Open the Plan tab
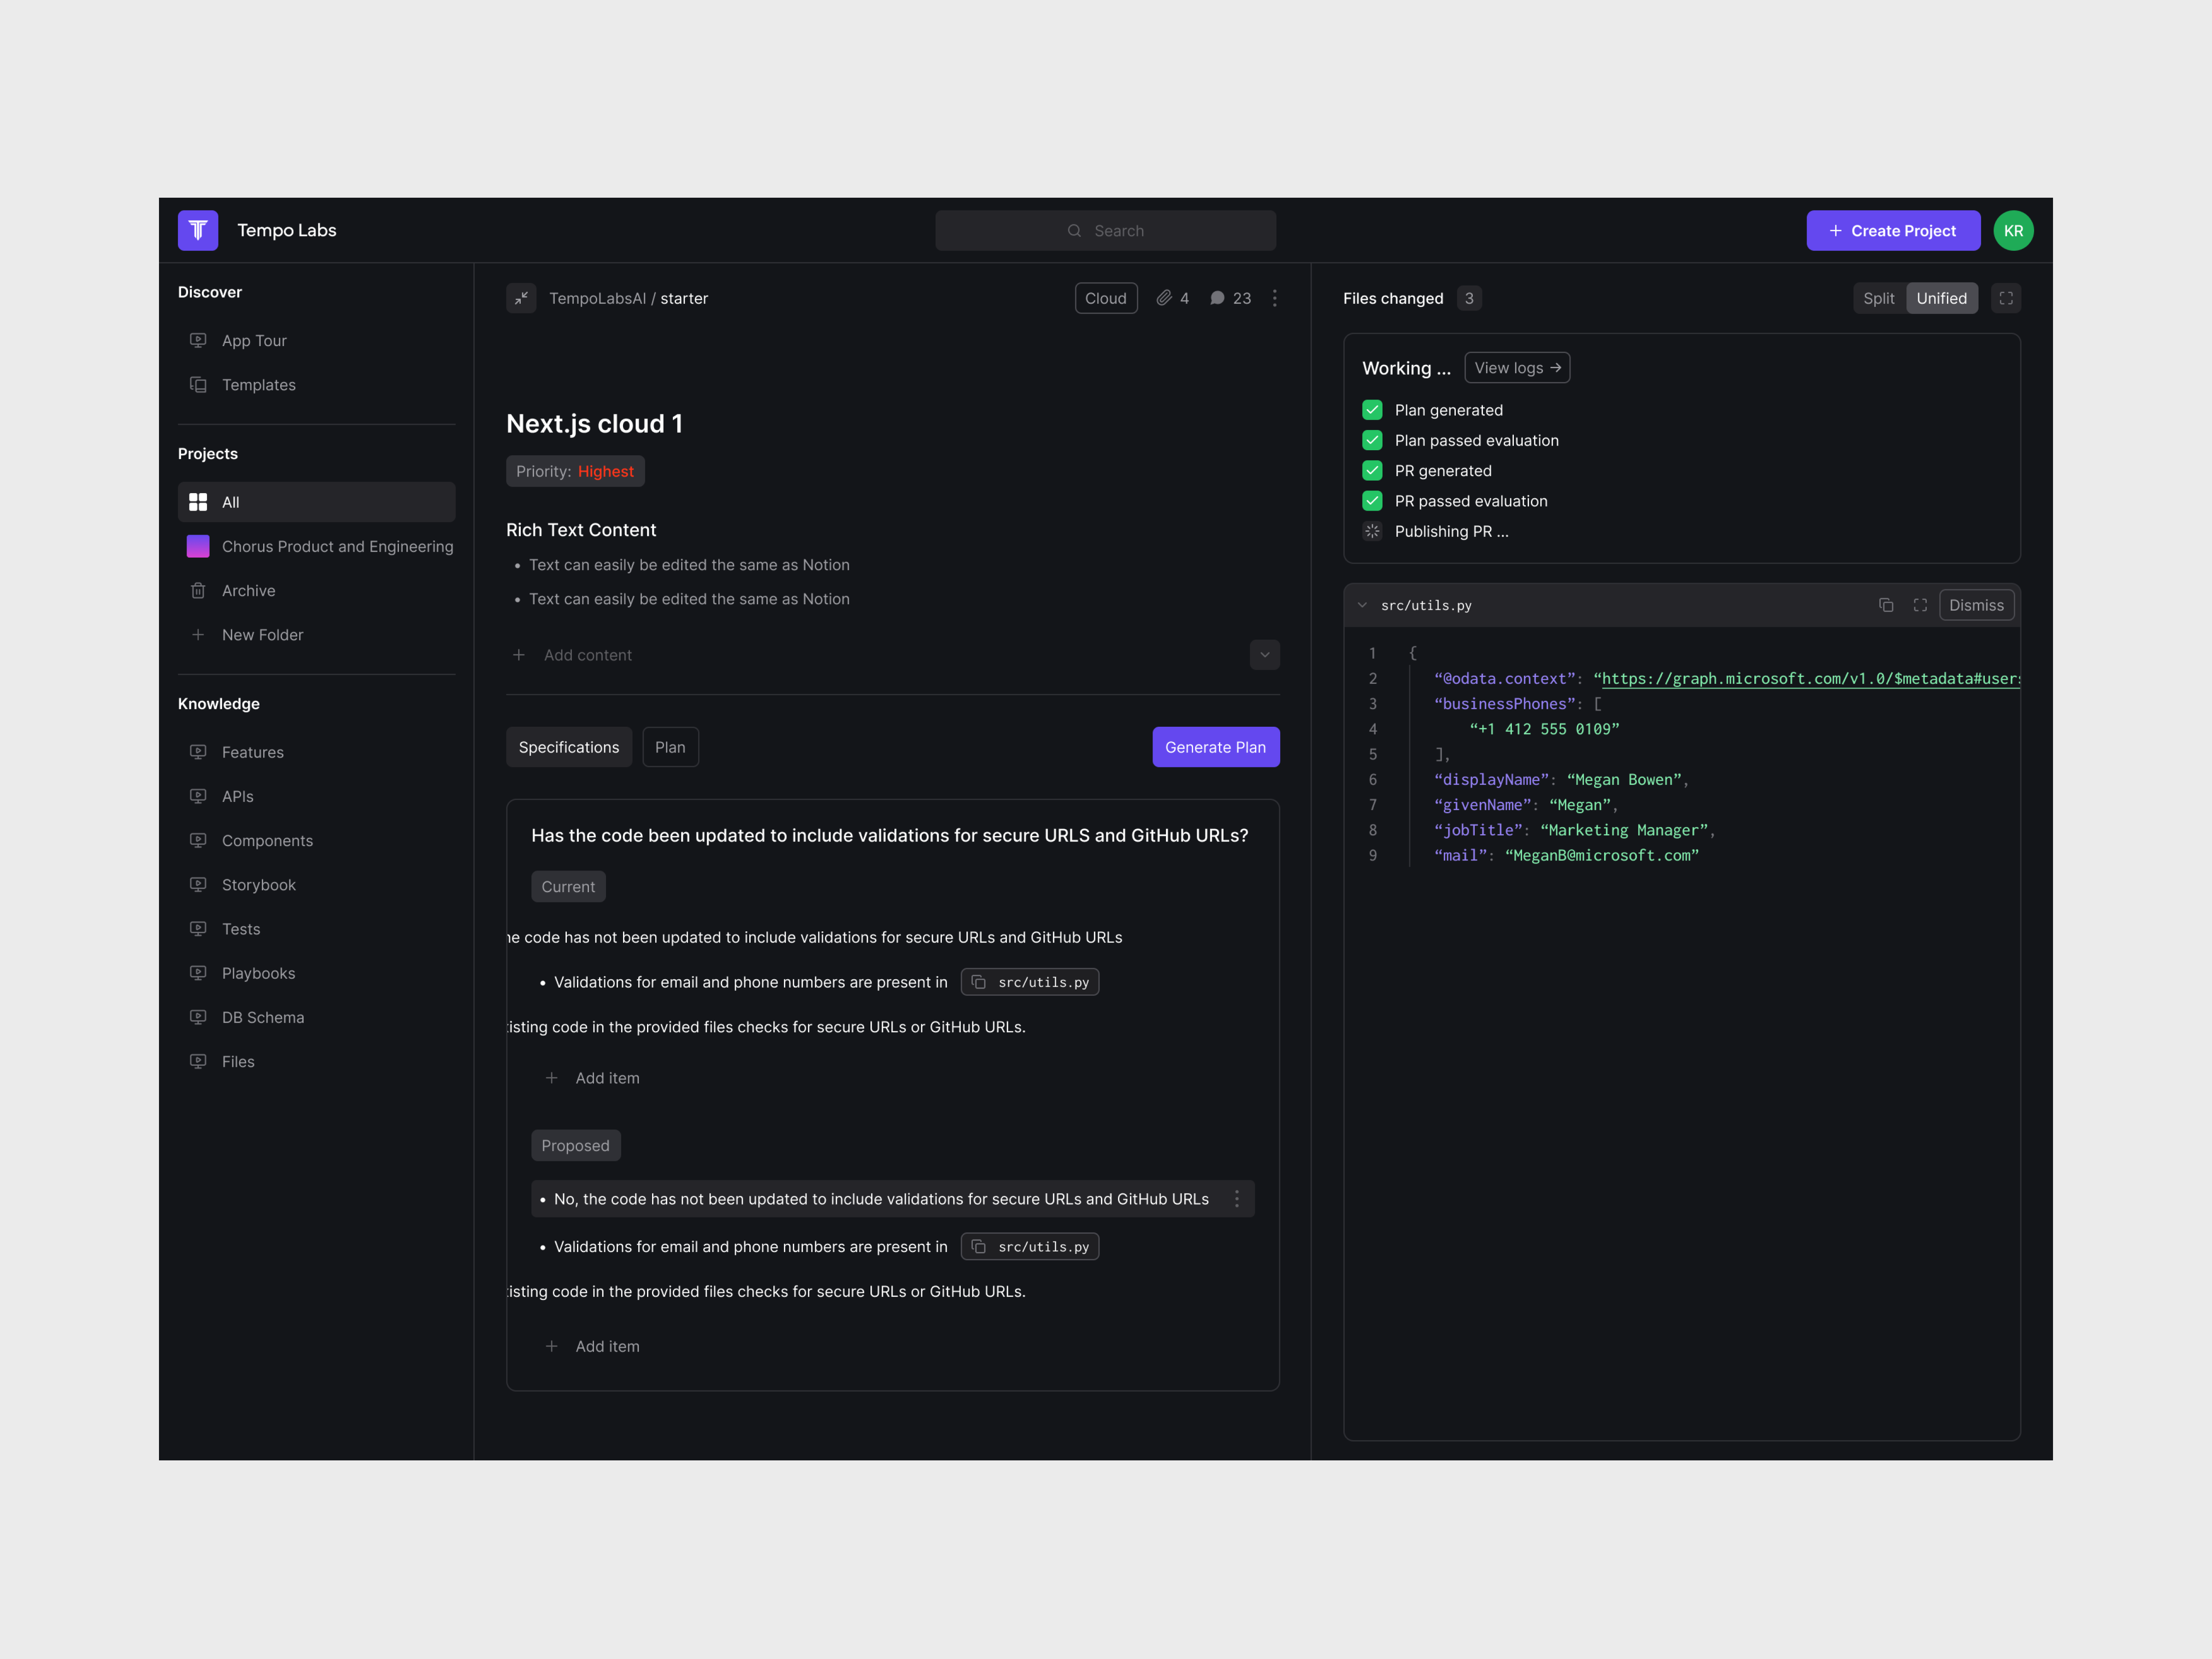Image resolution: width=2212 pixels, height=1659 pixels. tap(670, 746)
